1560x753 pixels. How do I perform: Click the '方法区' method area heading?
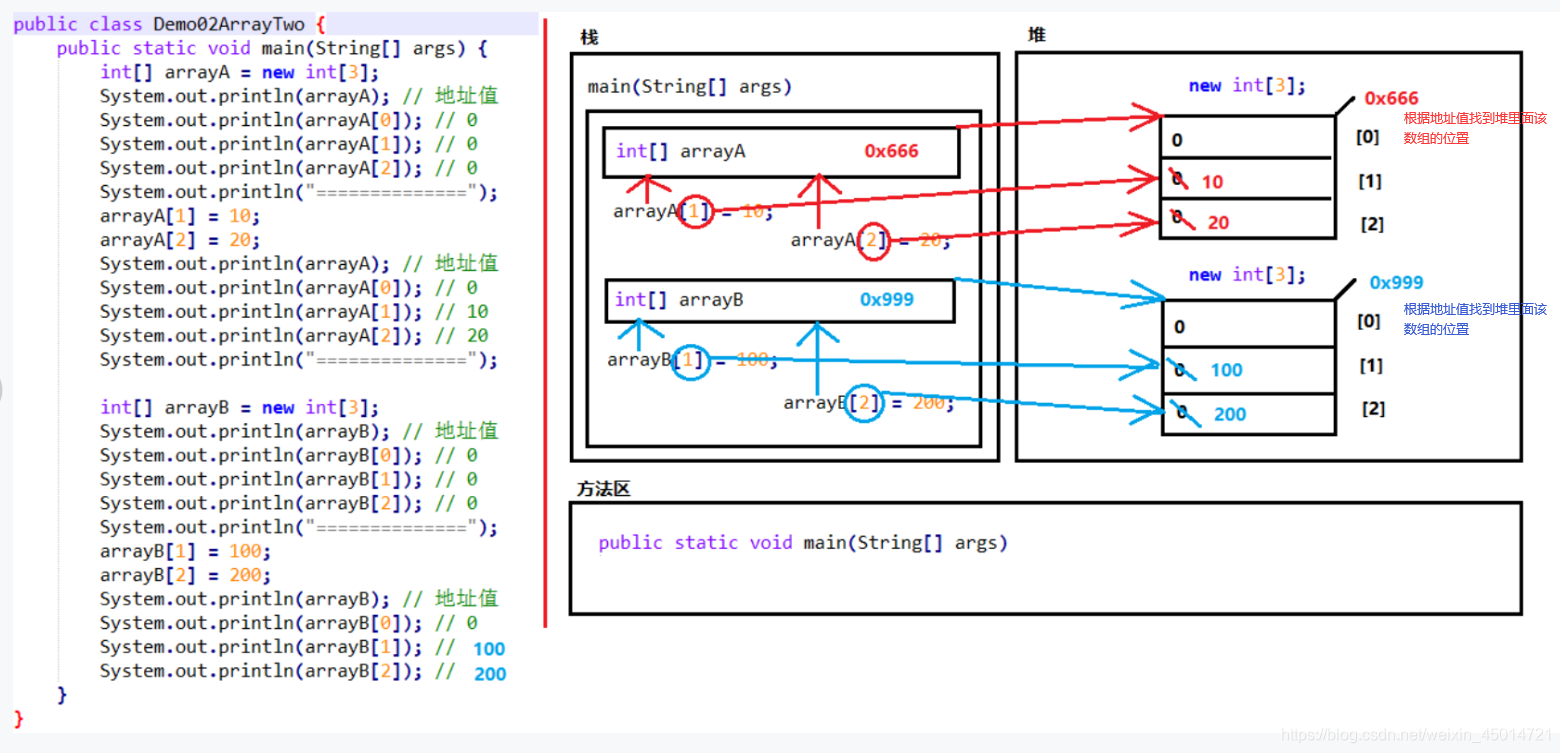coord(604,489)
